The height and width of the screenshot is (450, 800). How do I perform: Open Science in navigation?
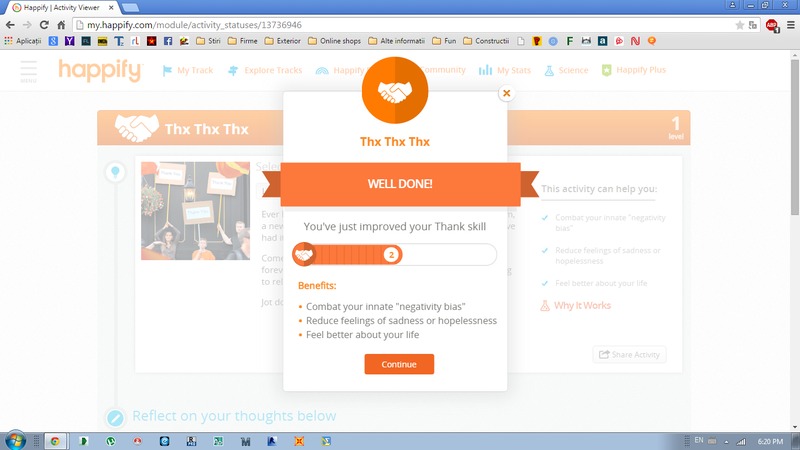(566, 70)
